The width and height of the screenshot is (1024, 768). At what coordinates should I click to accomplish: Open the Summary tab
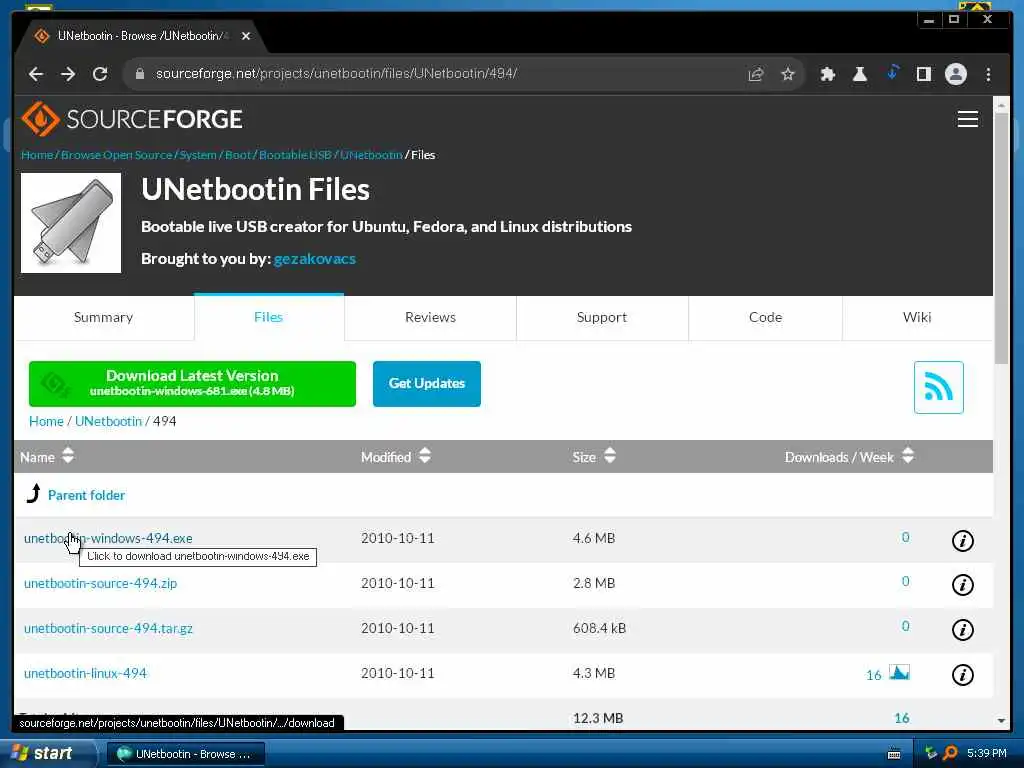(103, 317)
